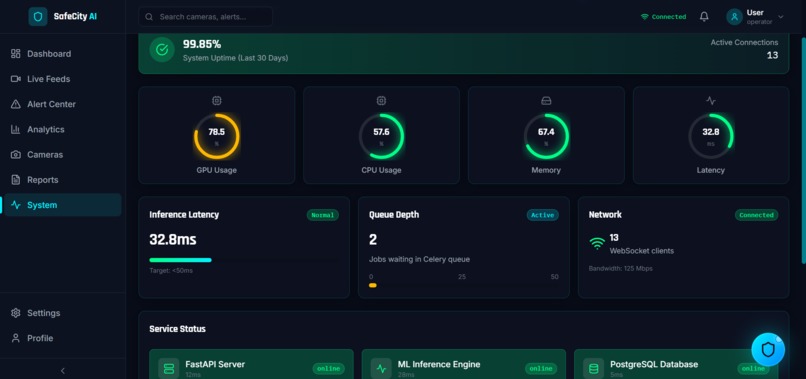Click the Analytics bar chart icon
This screenshot has height=379, width=806.
coord(15,129)
